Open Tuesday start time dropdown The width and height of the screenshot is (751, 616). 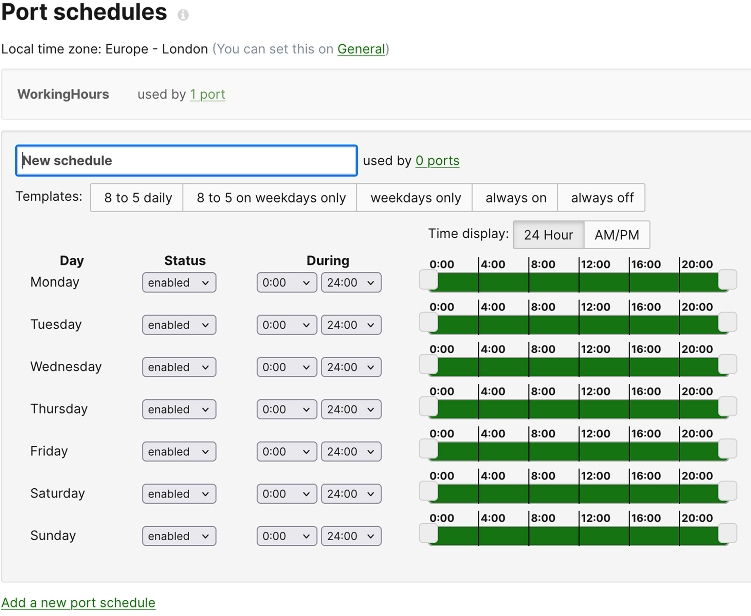[x=286, y=325]
